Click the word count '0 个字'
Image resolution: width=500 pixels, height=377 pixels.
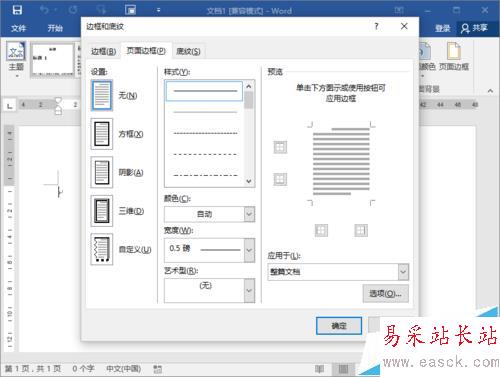83,369
